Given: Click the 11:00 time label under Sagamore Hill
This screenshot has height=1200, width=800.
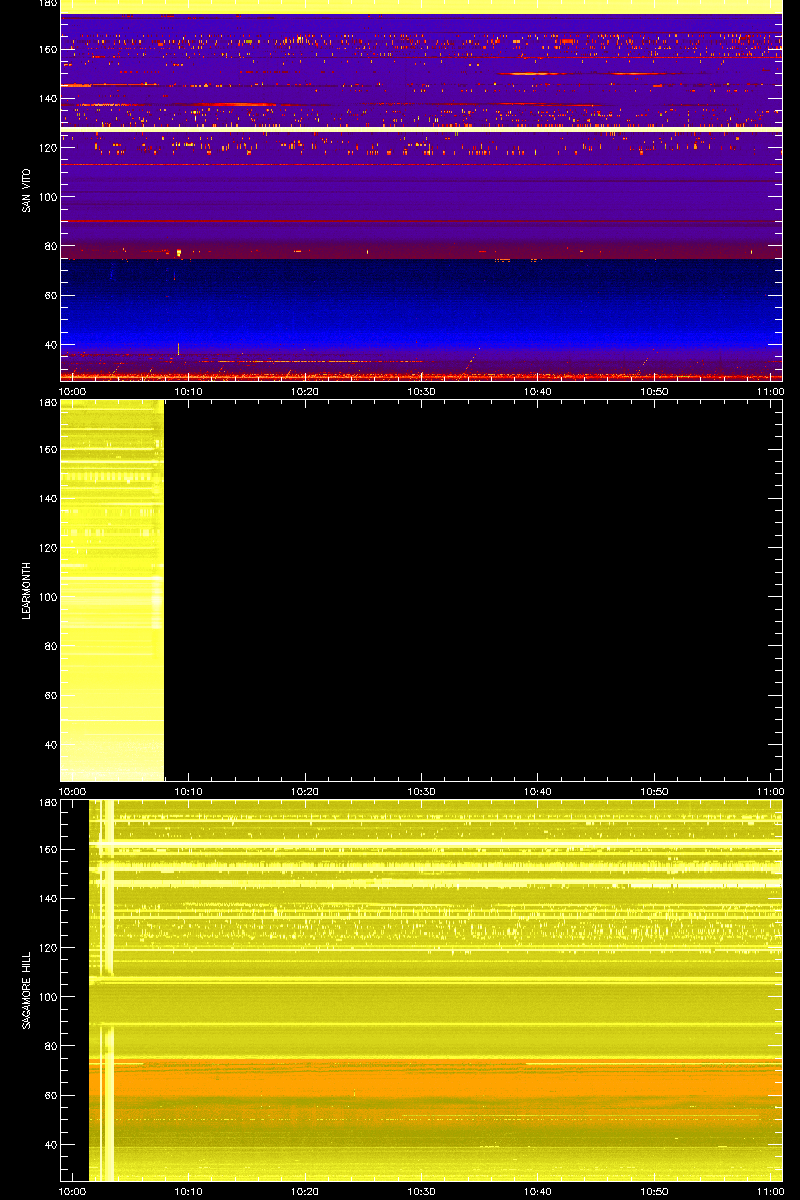Looking at the screenshot, I should tap(770, 1192).
